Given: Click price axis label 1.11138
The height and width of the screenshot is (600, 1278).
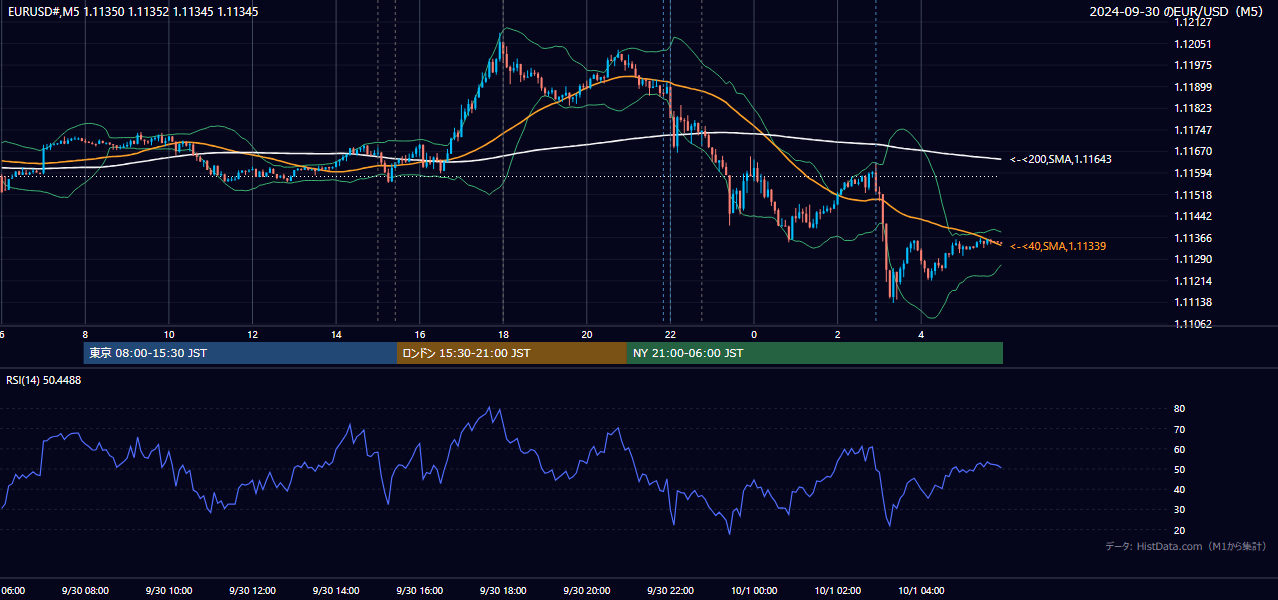Looking at the screenshot, I should click(x=1193, y=302).
